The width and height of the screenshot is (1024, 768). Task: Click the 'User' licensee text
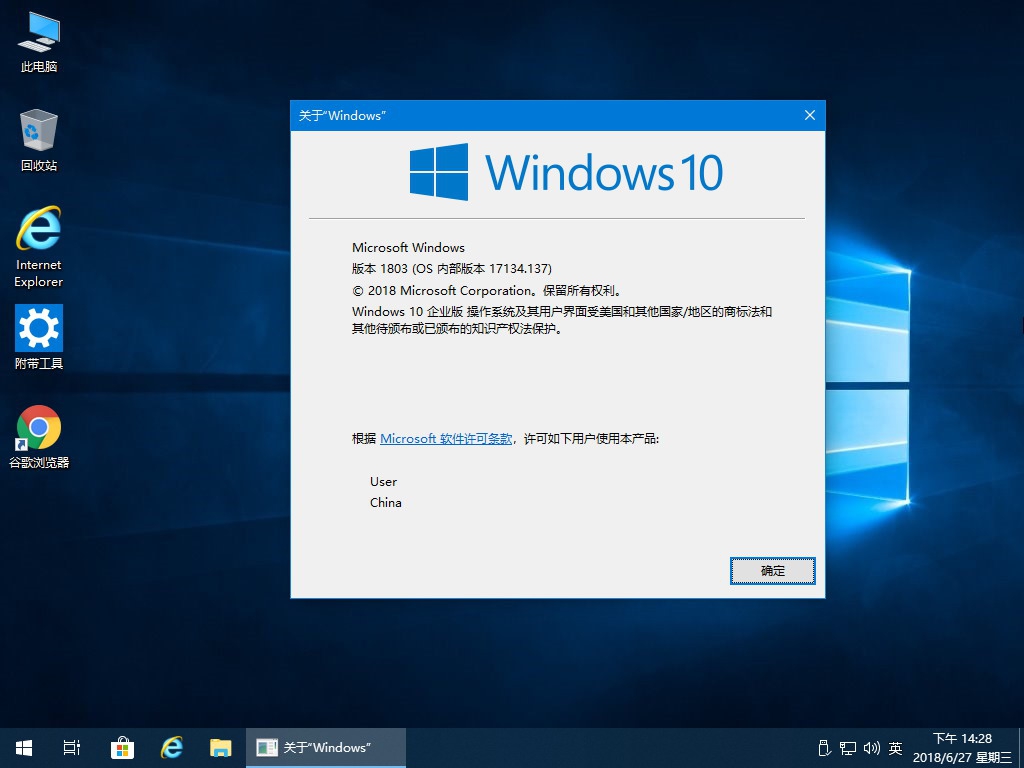click(x=383, y=482)
